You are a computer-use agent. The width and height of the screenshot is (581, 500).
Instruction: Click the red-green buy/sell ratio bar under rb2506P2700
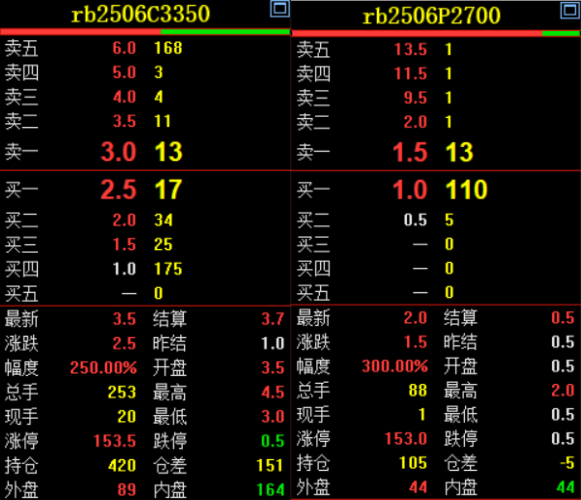coord(436,34)
